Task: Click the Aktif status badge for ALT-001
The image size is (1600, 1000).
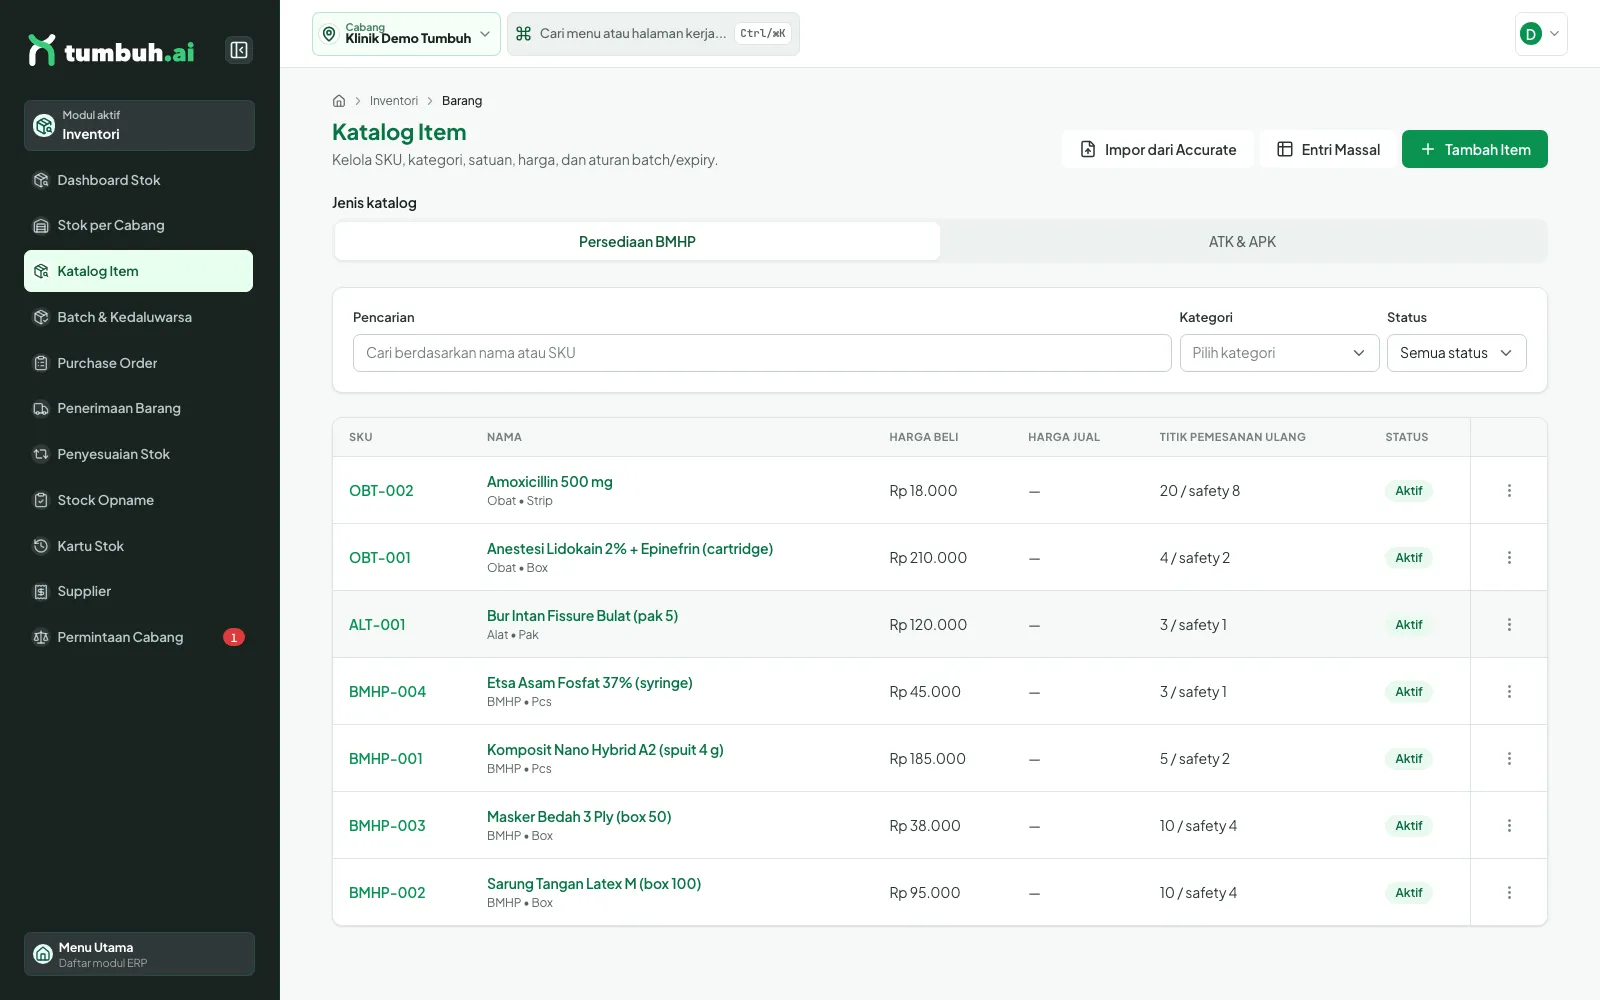Action: coord(1409,625)
